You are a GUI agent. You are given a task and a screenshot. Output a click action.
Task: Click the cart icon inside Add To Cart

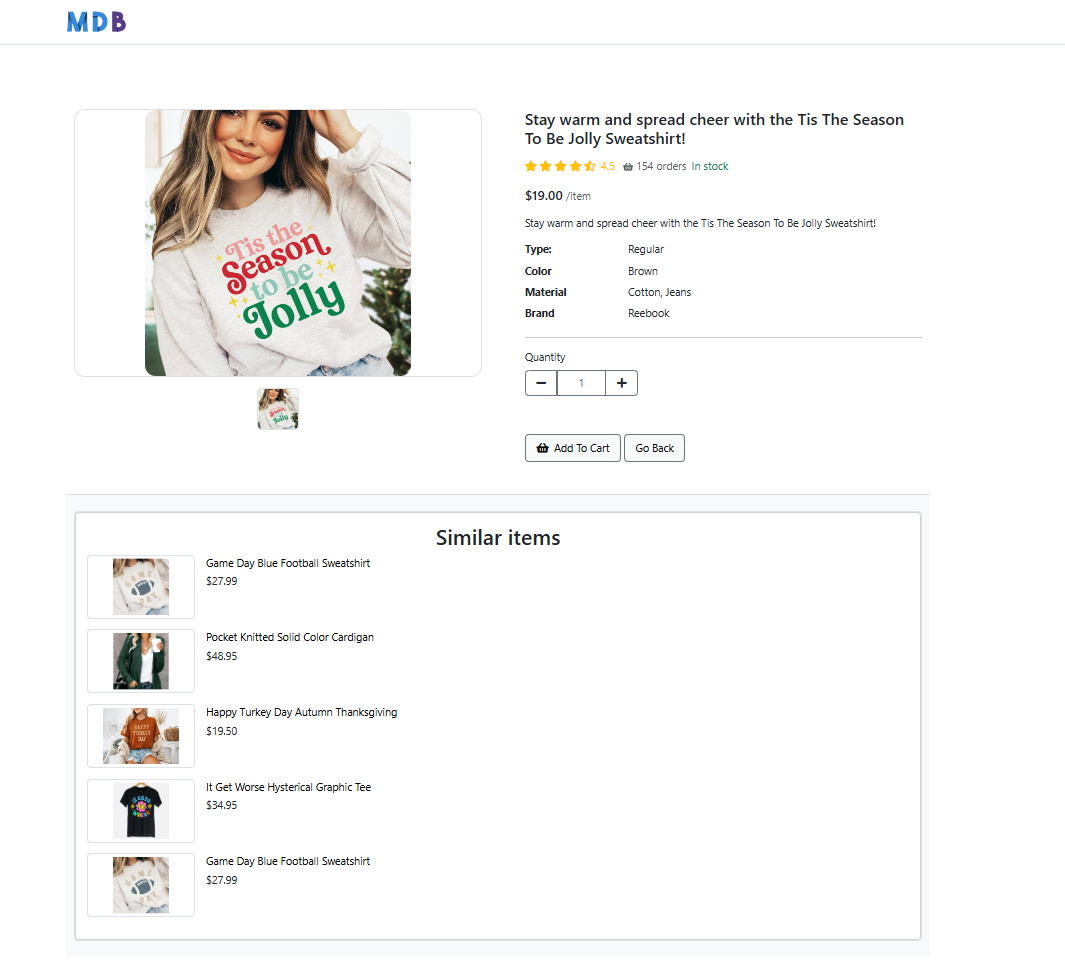coord(542,448)
